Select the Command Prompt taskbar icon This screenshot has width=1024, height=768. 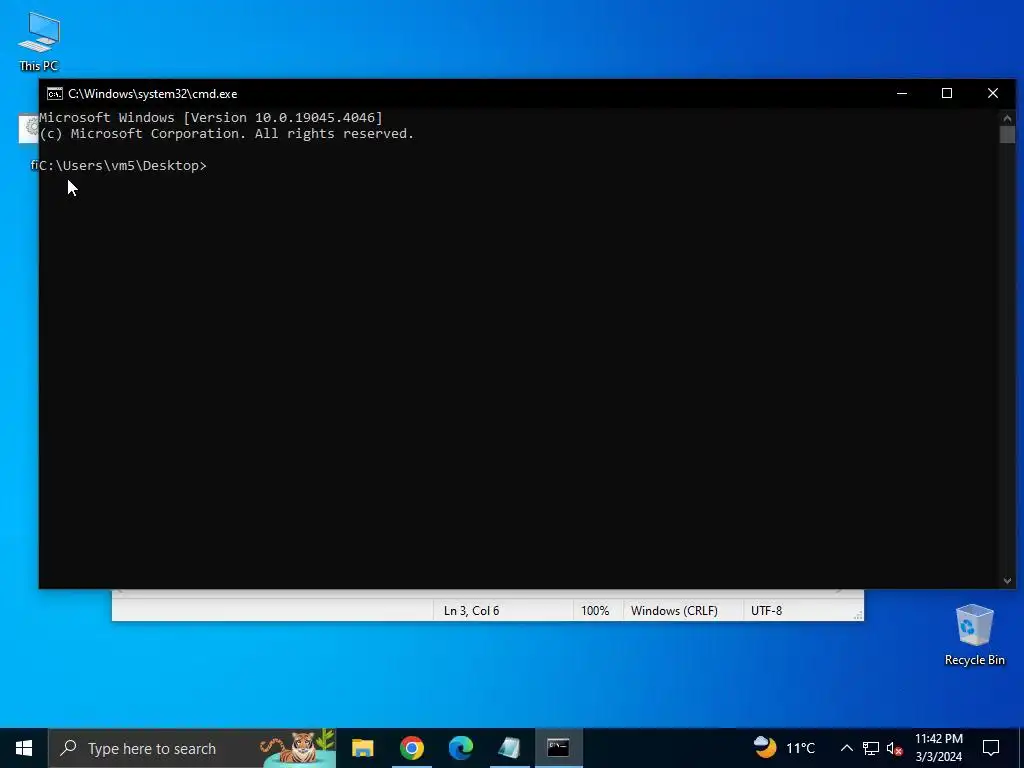click(558, 748)
